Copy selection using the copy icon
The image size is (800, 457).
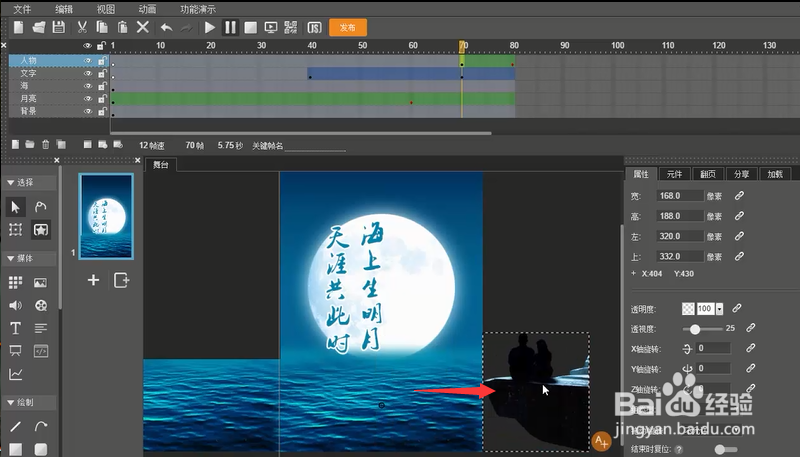tap(102, 27)
